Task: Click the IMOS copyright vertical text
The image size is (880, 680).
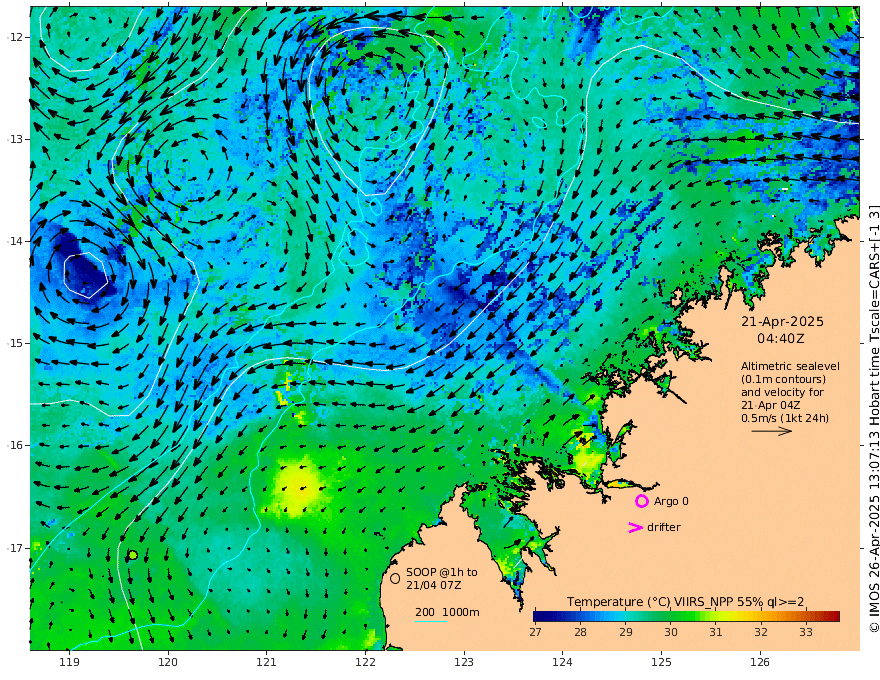Action: [x=874, y=419]
